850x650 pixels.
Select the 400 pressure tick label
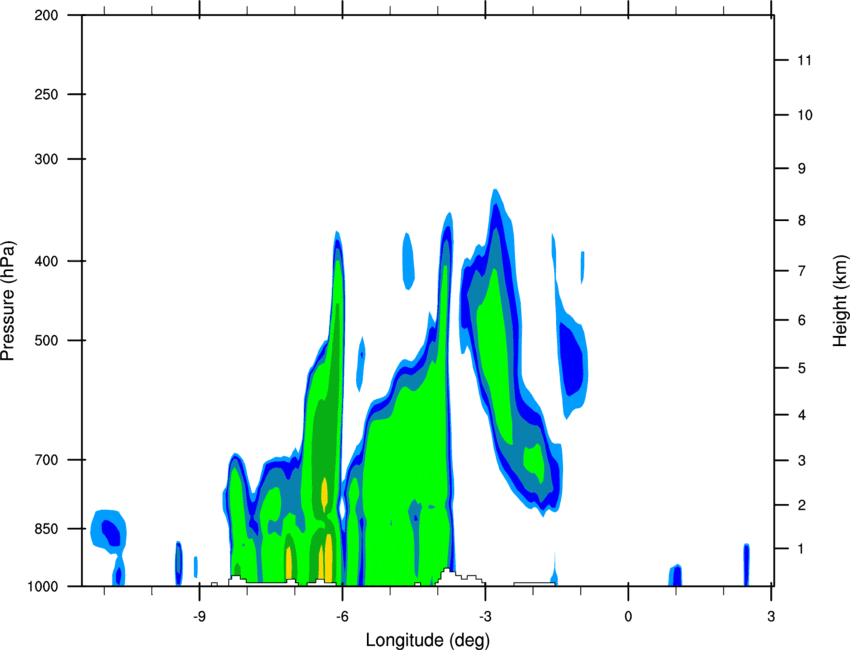(46, 261)
